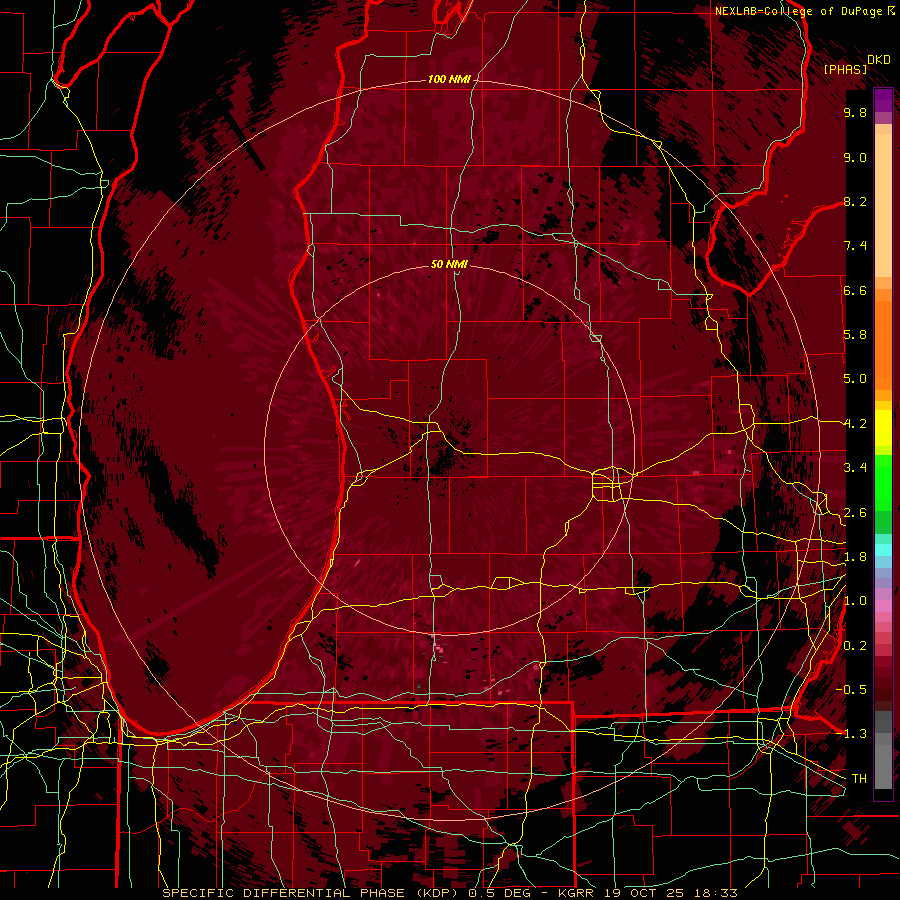Click the -1.3 legend value
The width and height of the screenshot is (900, 900).
point(855,734)
